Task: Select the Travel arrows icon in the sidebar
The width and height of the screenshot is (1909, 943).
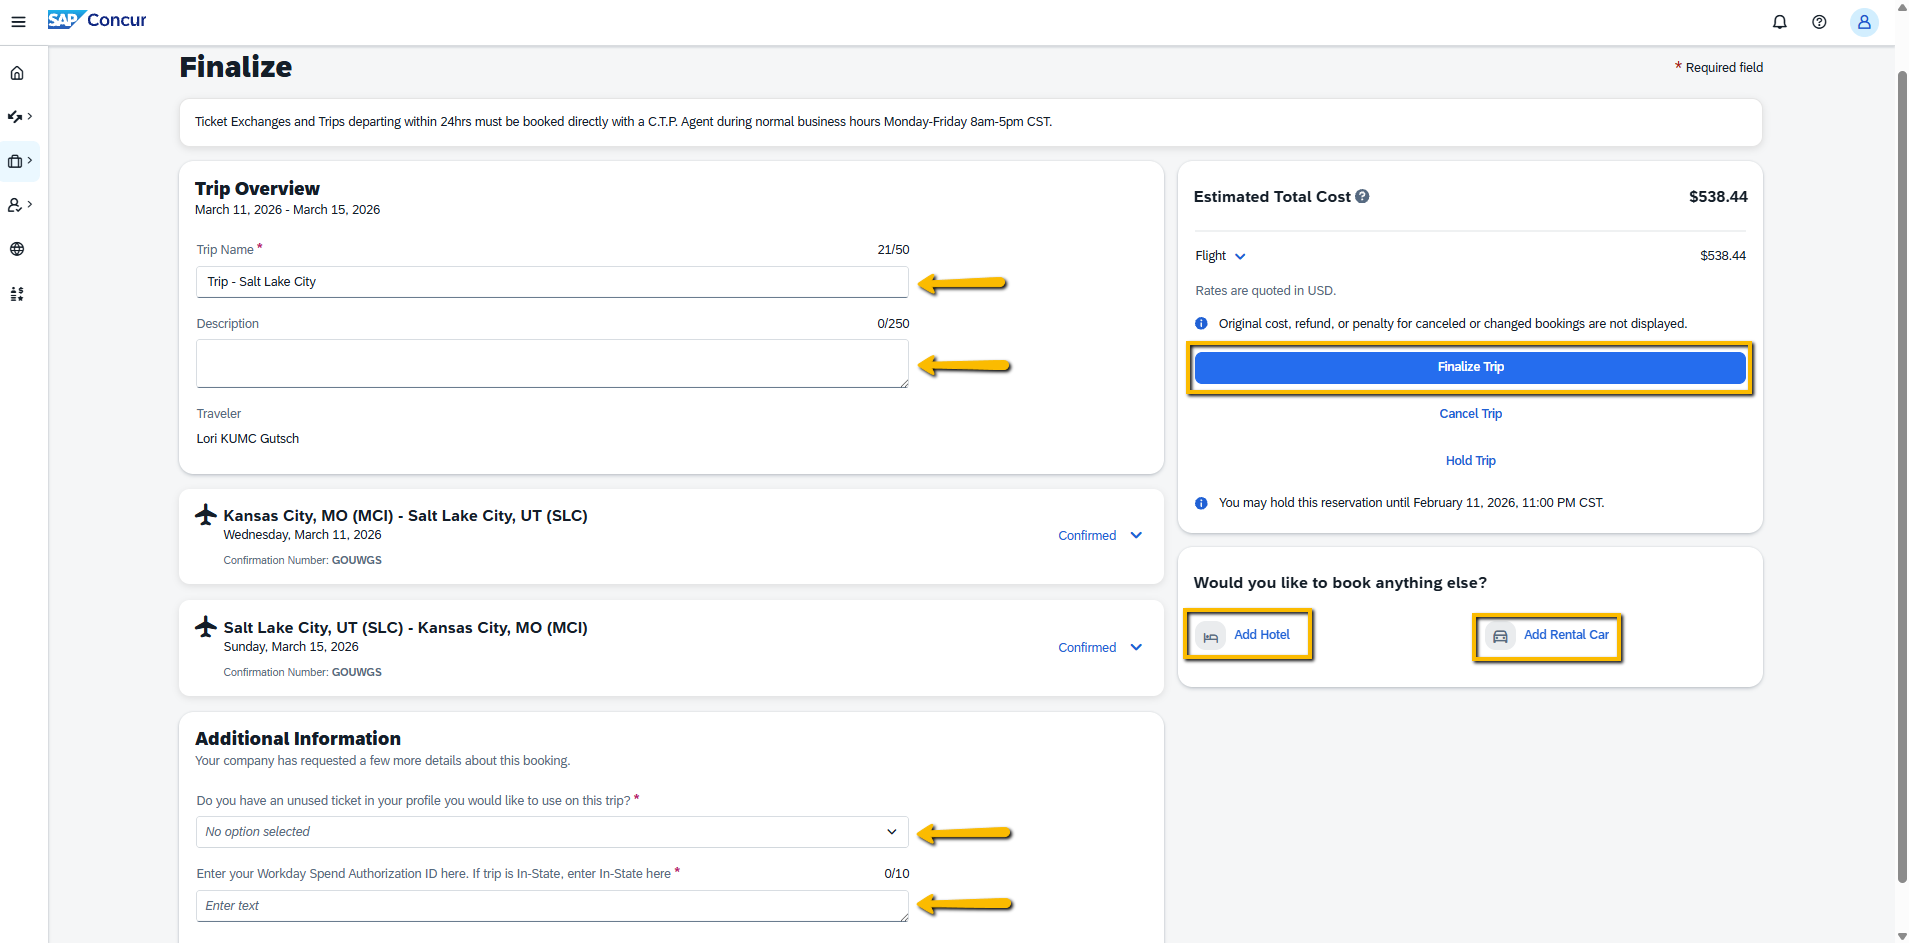Action: [17, 116]
